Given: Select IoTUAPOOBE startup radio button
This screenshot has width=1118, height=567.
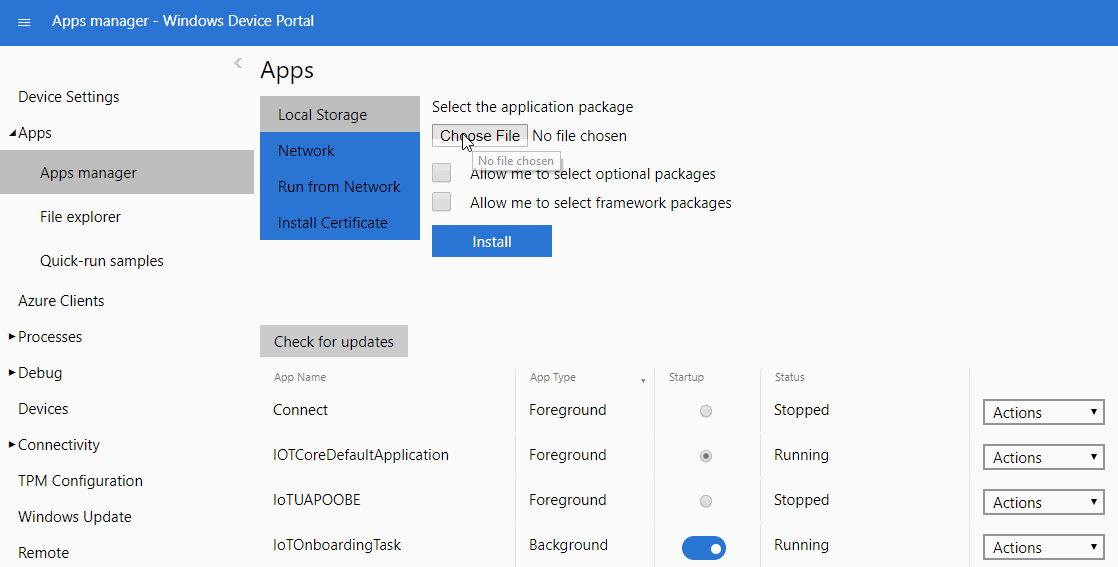Looking at the screenshot, I should coord(706,501).
